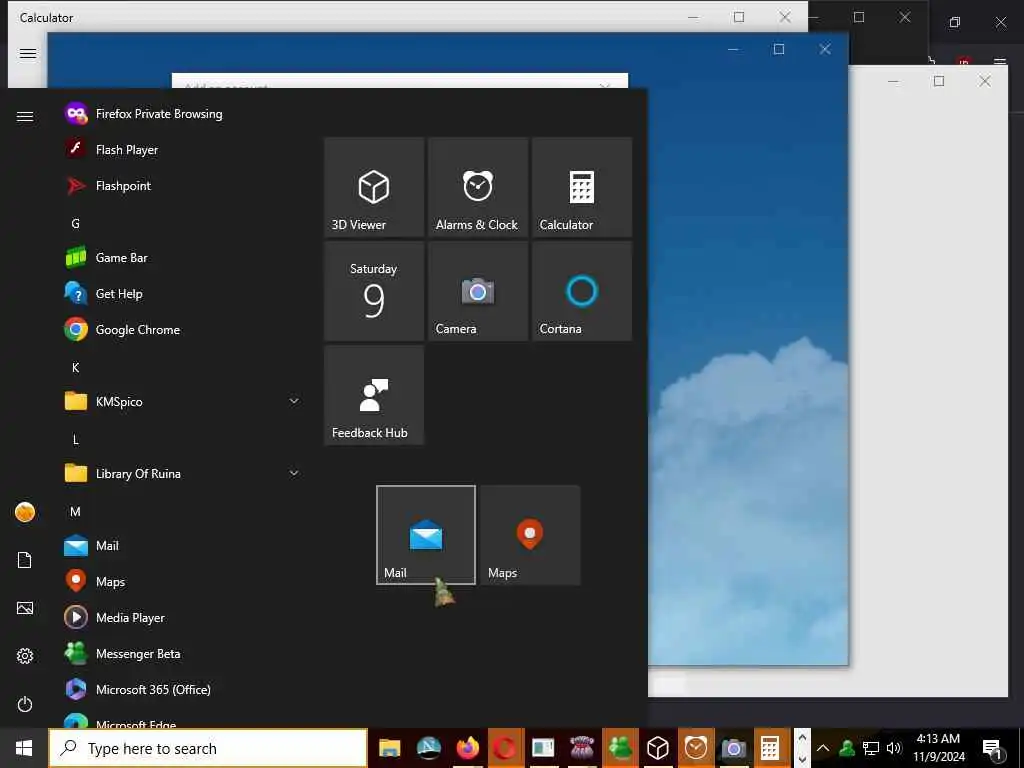Open Pictures from Start sidebar
Viewport: 1024px width, 768px height.
25,608
